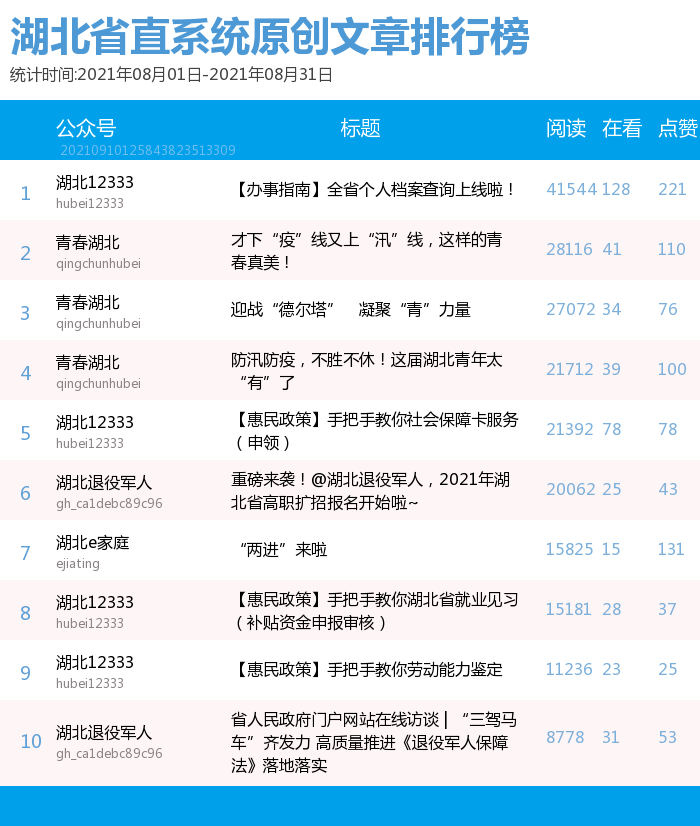Click the 公众号 column header
The height and width of the screenshot is (826, 700).
86,128
